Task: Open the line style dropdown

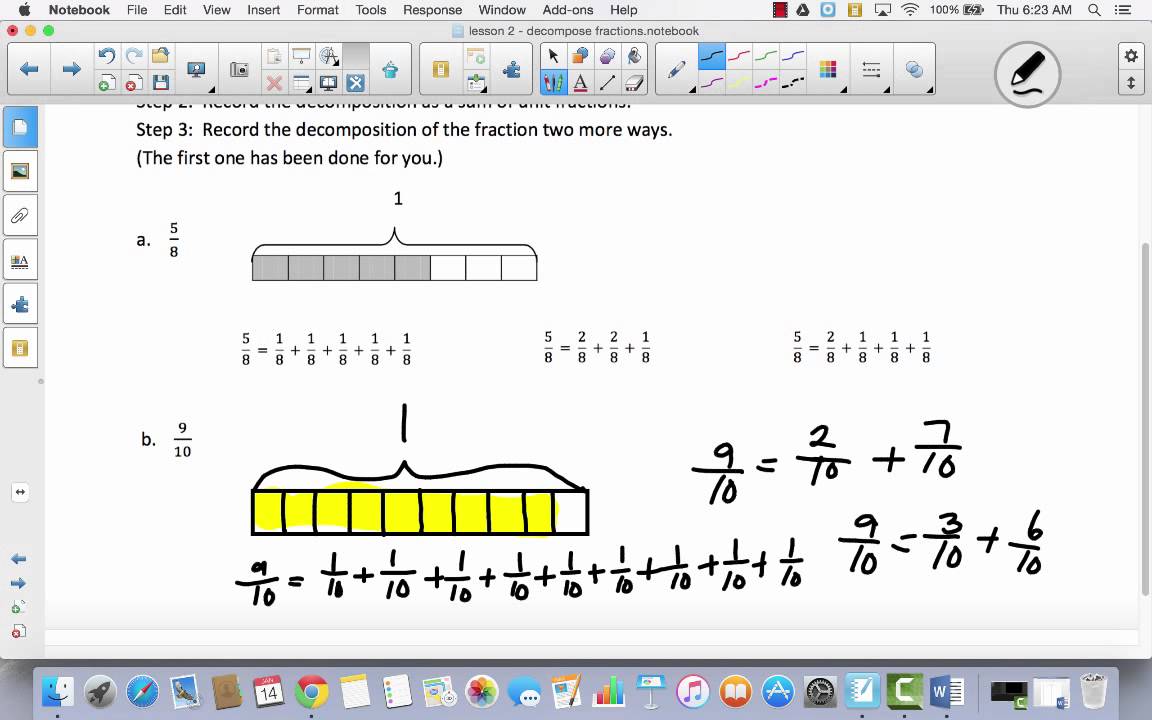Action: 872,71
